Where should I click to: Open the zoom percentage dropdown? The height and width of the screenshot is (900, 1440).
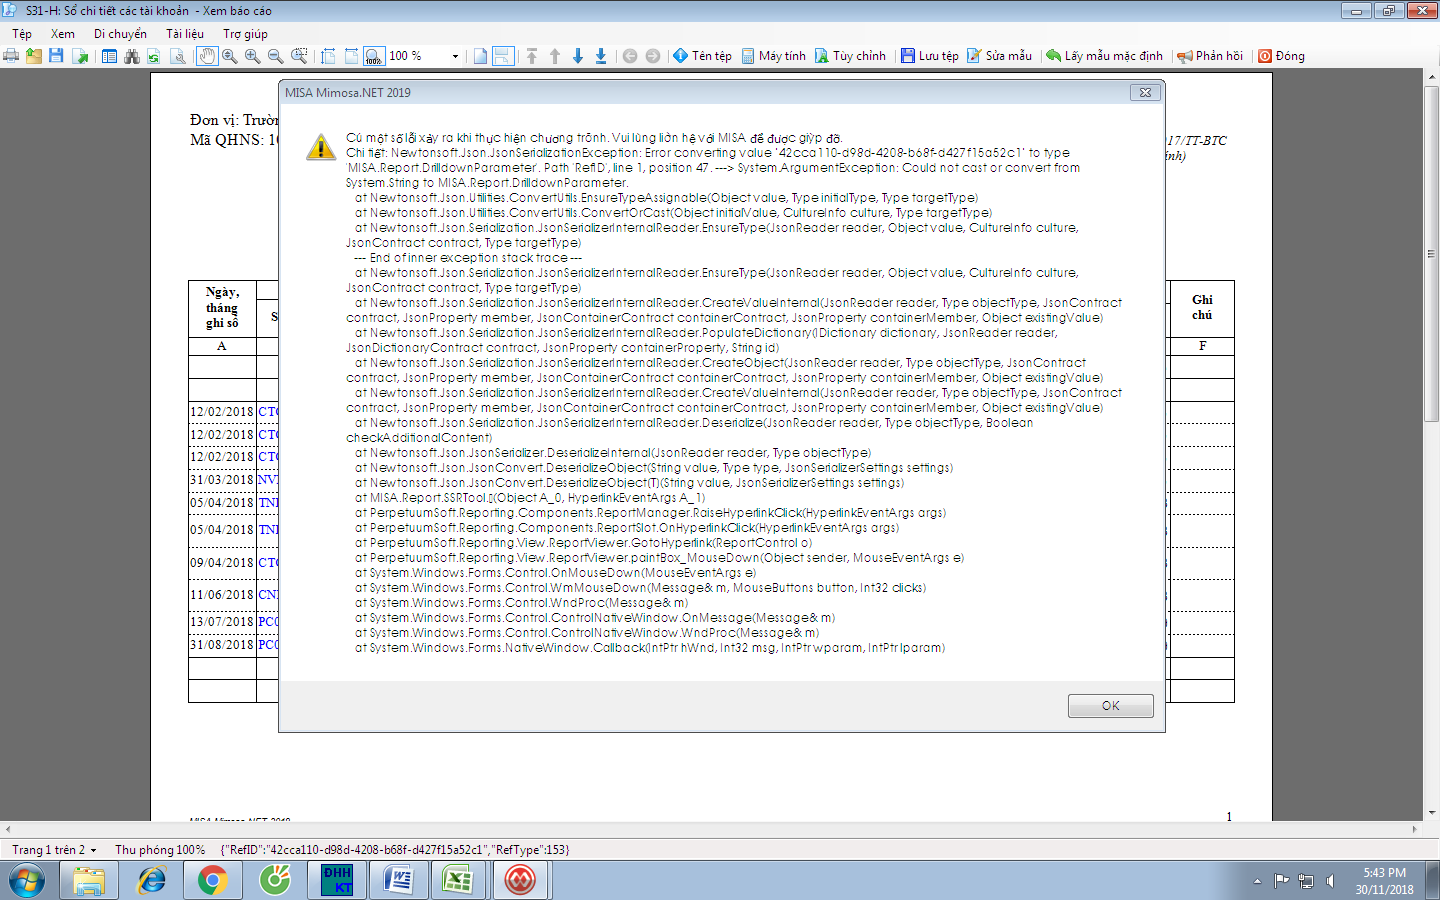pos(455,56)
